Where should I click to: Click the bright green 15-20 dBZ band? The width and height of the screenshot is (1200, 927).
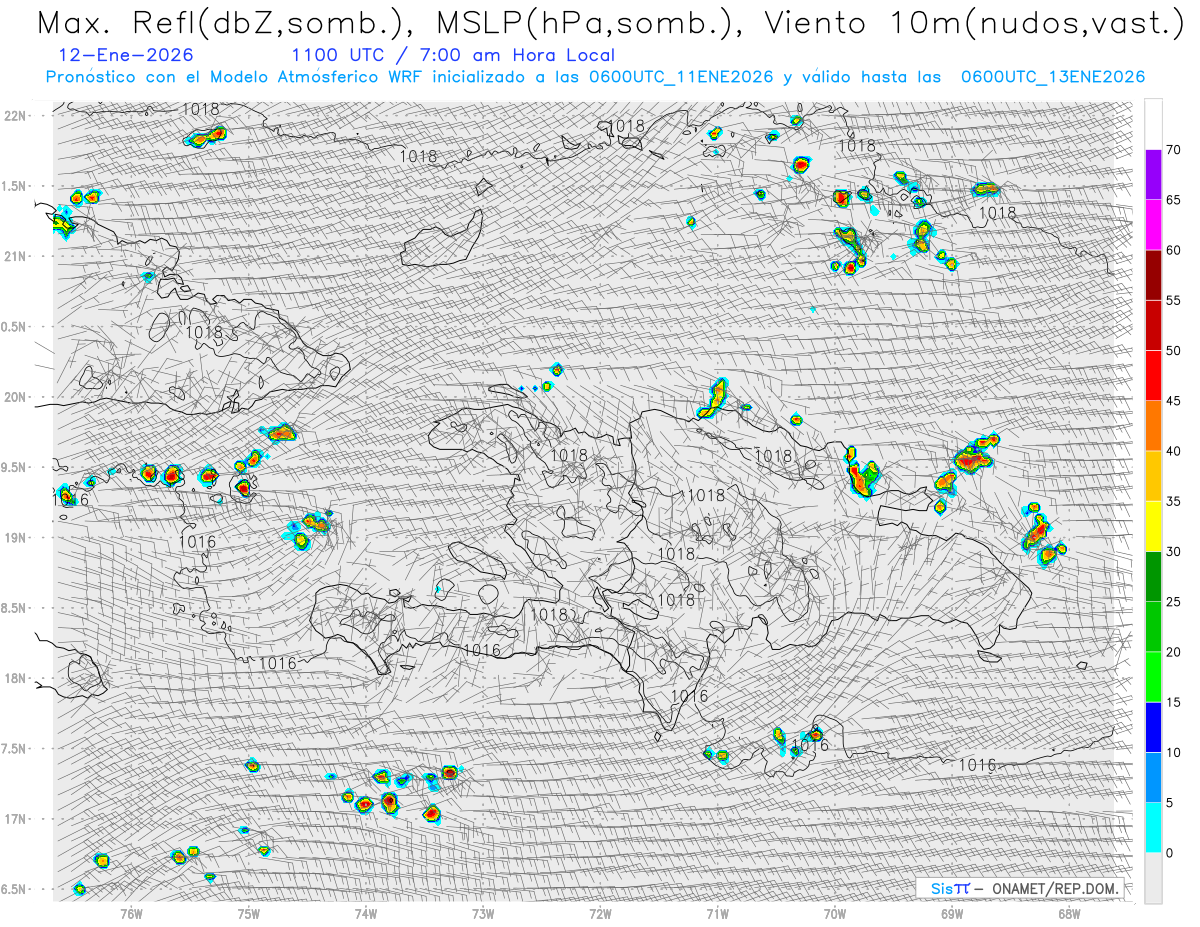pos(1153,677)
